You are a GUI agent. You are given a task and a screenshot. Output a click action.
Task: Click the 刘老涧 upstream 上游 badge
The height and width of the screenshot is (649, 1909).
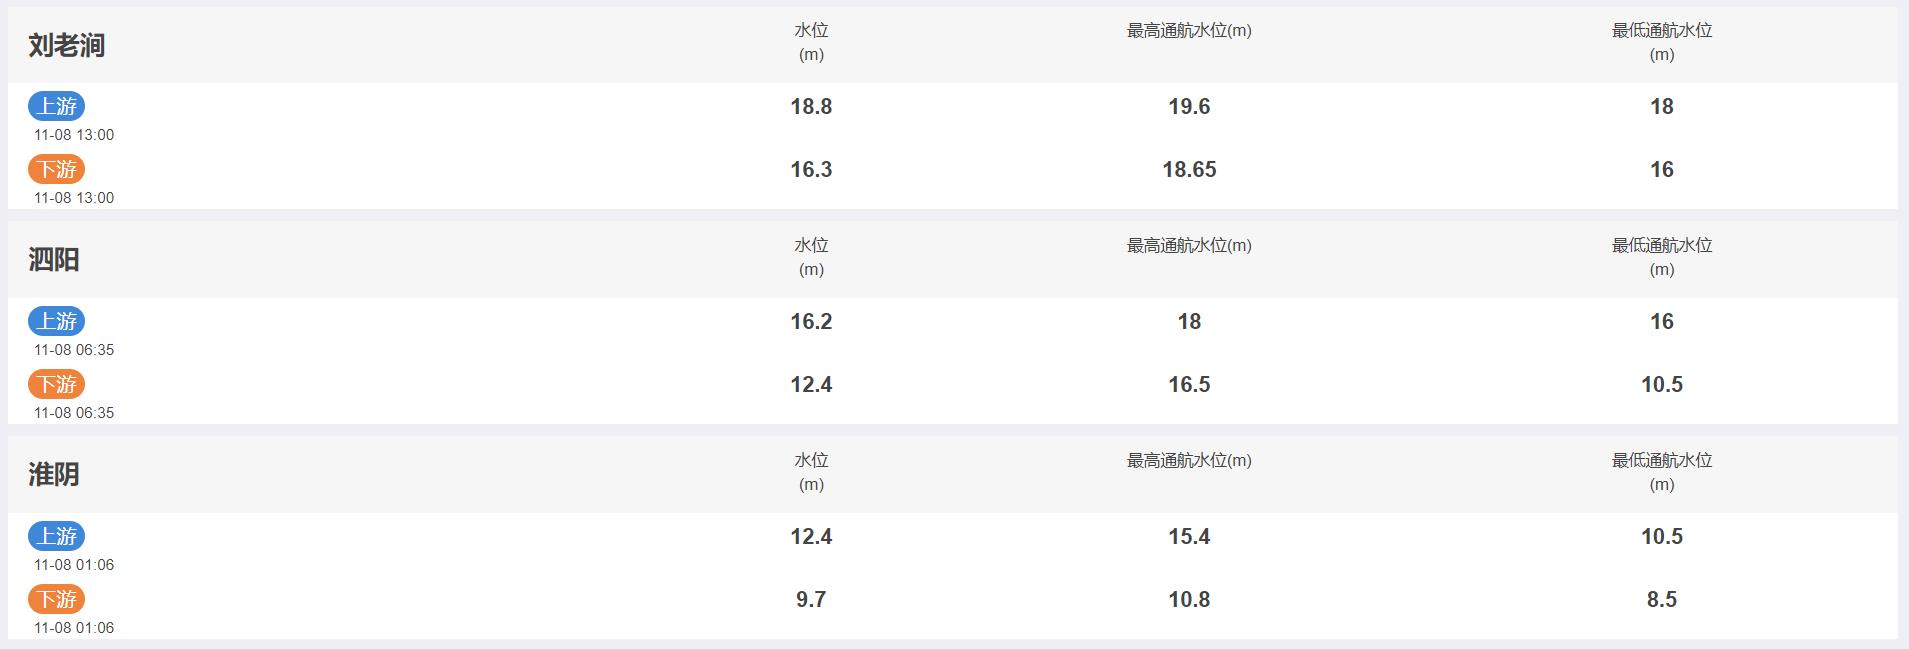click(57, 106)
